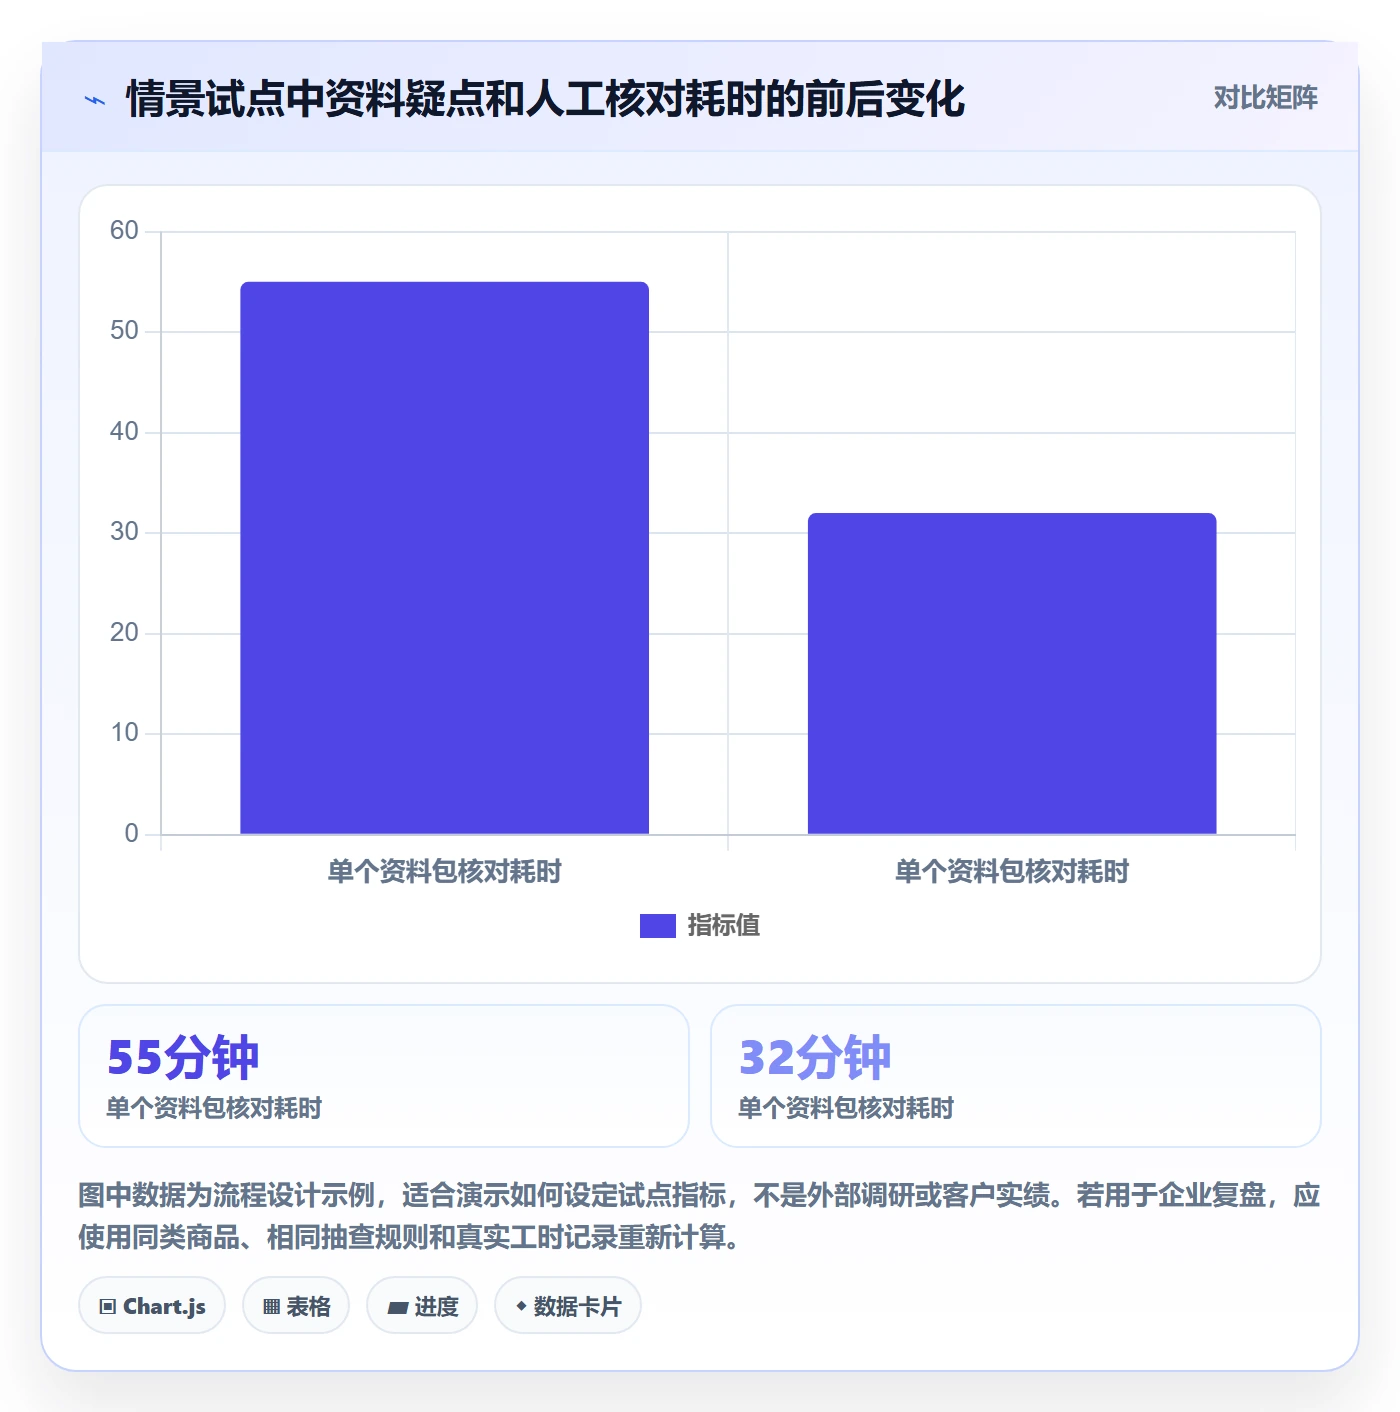Click the diamond icon in the 数据卡片 chip

pos(521,1306)
